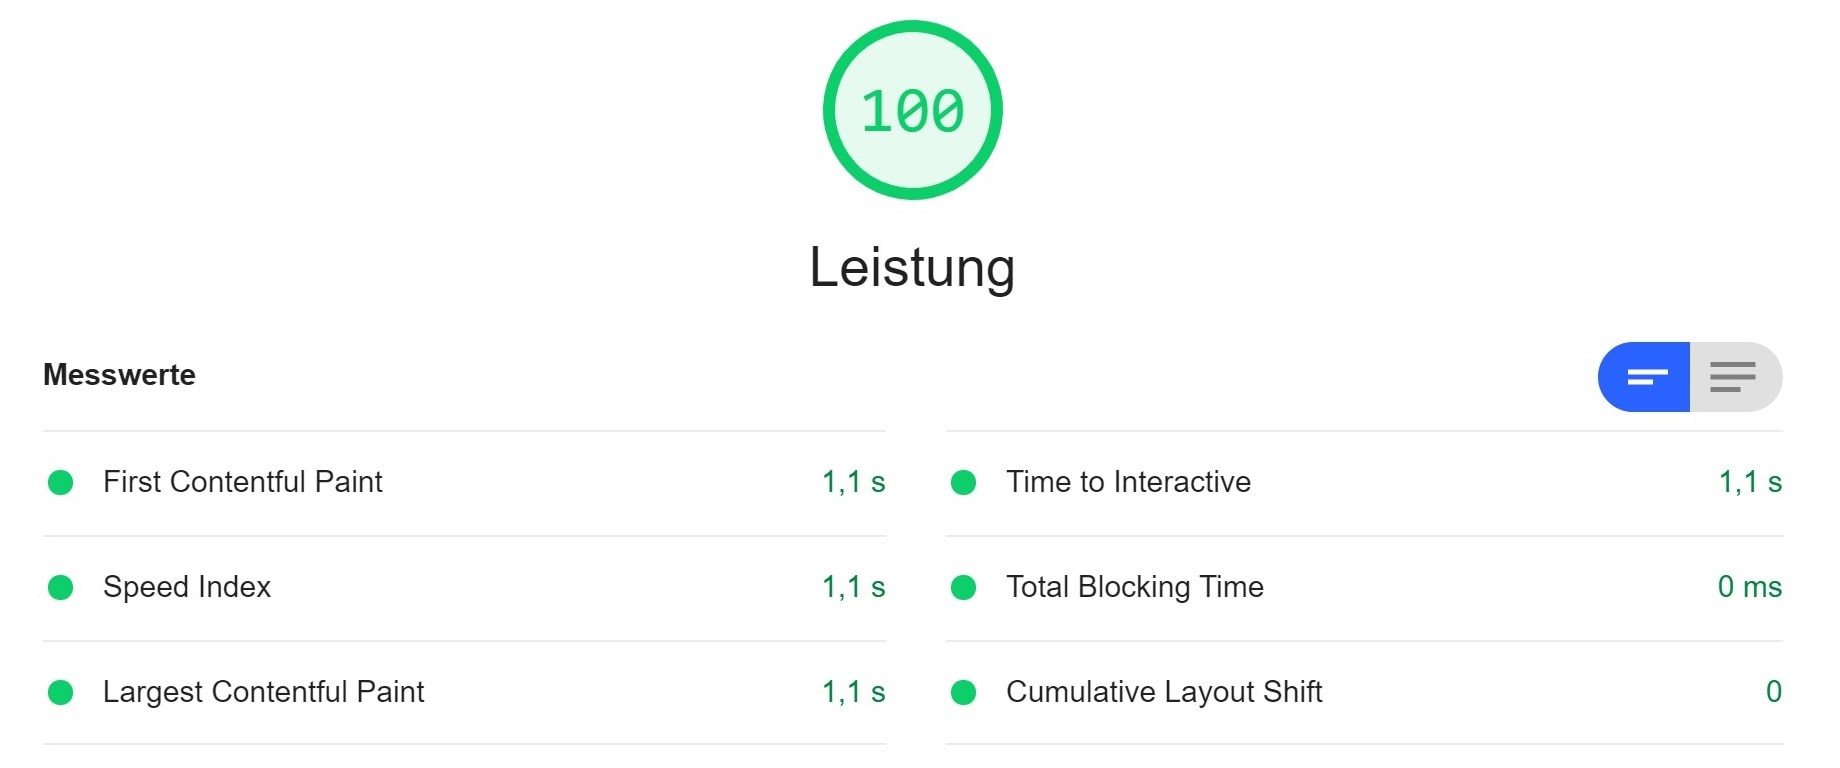Click the green 100 performance score gauge
Screen dimensions: 1840x768
(x=912, y=110)
